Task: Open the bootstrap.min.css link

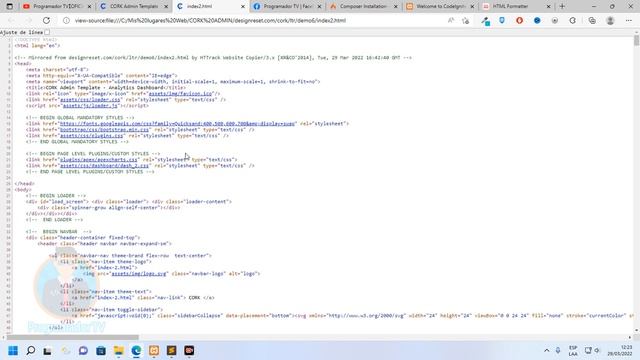Action: tap(104, 130)
